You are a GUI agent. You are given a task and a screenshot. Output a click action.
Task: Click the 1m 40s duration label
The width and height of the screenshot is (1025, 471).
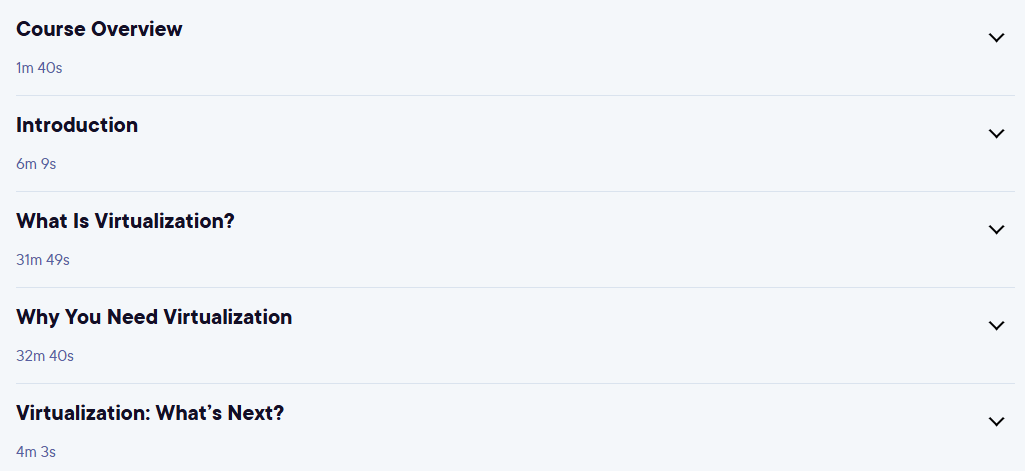point(39,68)
